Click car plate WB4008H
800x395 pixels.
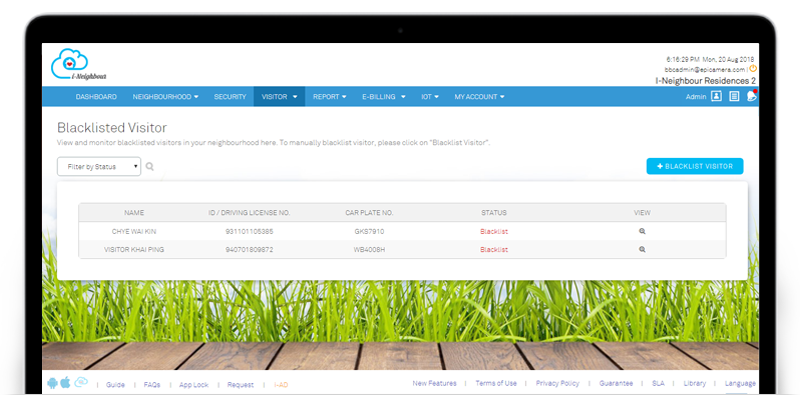(369, 250)
